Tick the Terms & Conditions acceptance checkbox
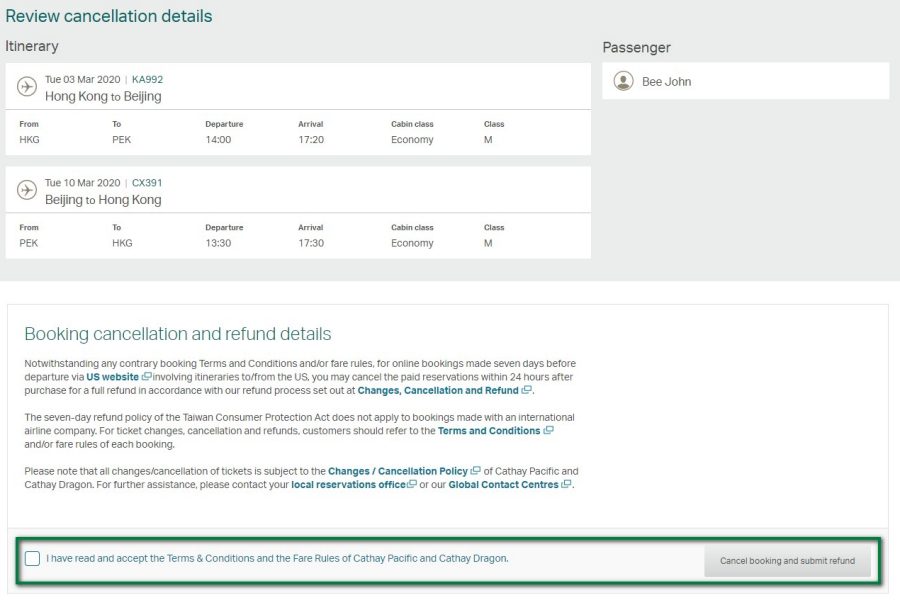Viewport: 900px width, 600px height. 32,558
